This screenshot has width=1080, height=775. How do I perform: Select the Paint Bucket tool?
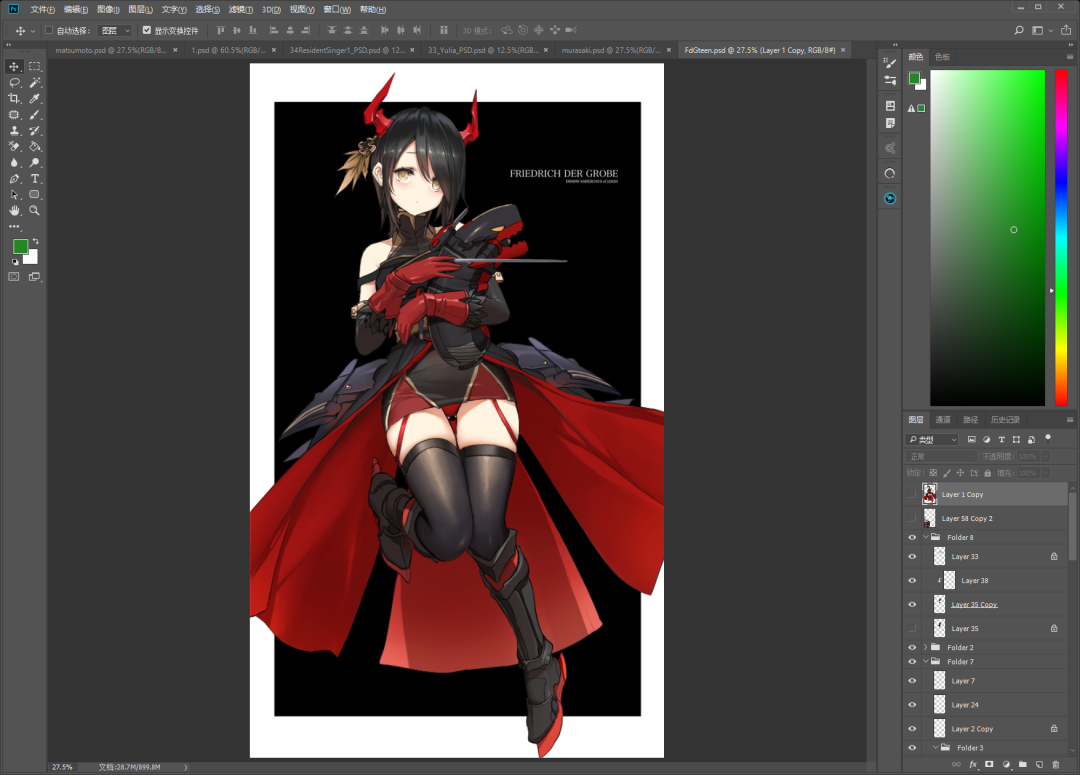pos(34,147)
